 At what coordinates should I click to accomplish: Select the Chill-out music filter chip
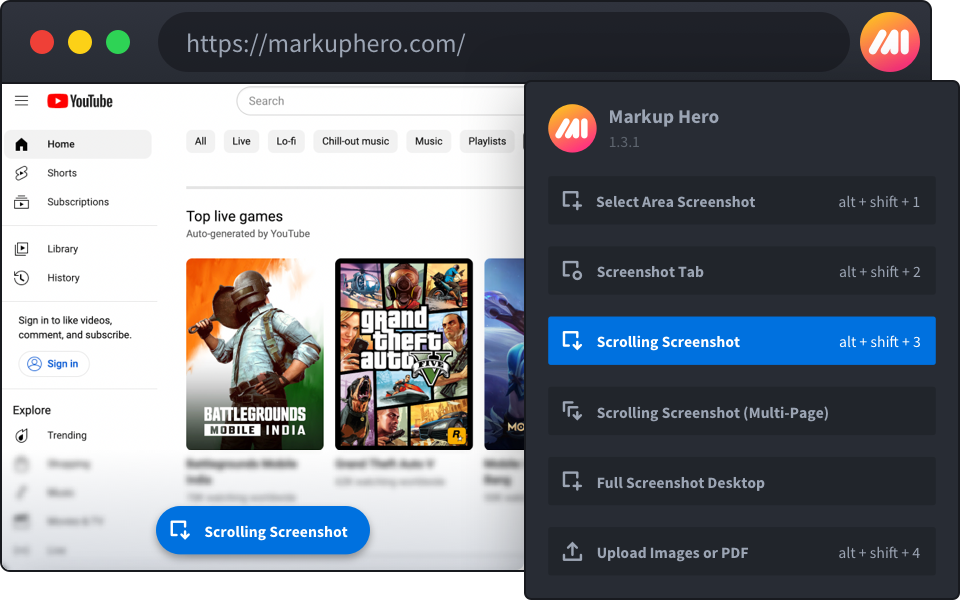point(355,141)
